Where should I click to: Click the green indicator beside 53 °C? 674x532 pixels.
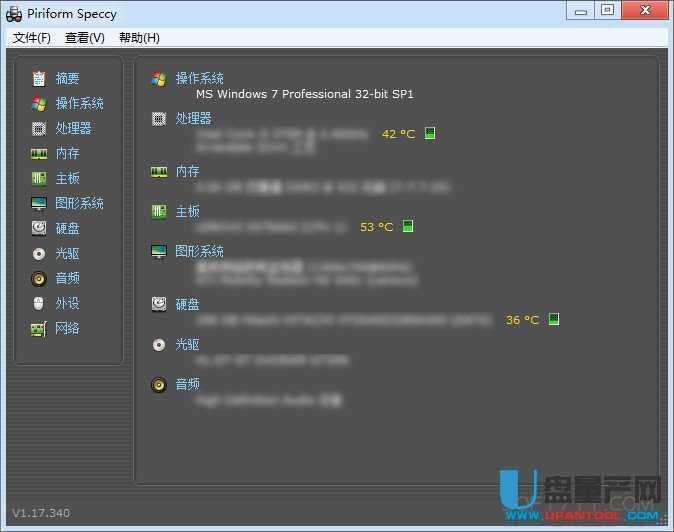(x=408, y=226)
